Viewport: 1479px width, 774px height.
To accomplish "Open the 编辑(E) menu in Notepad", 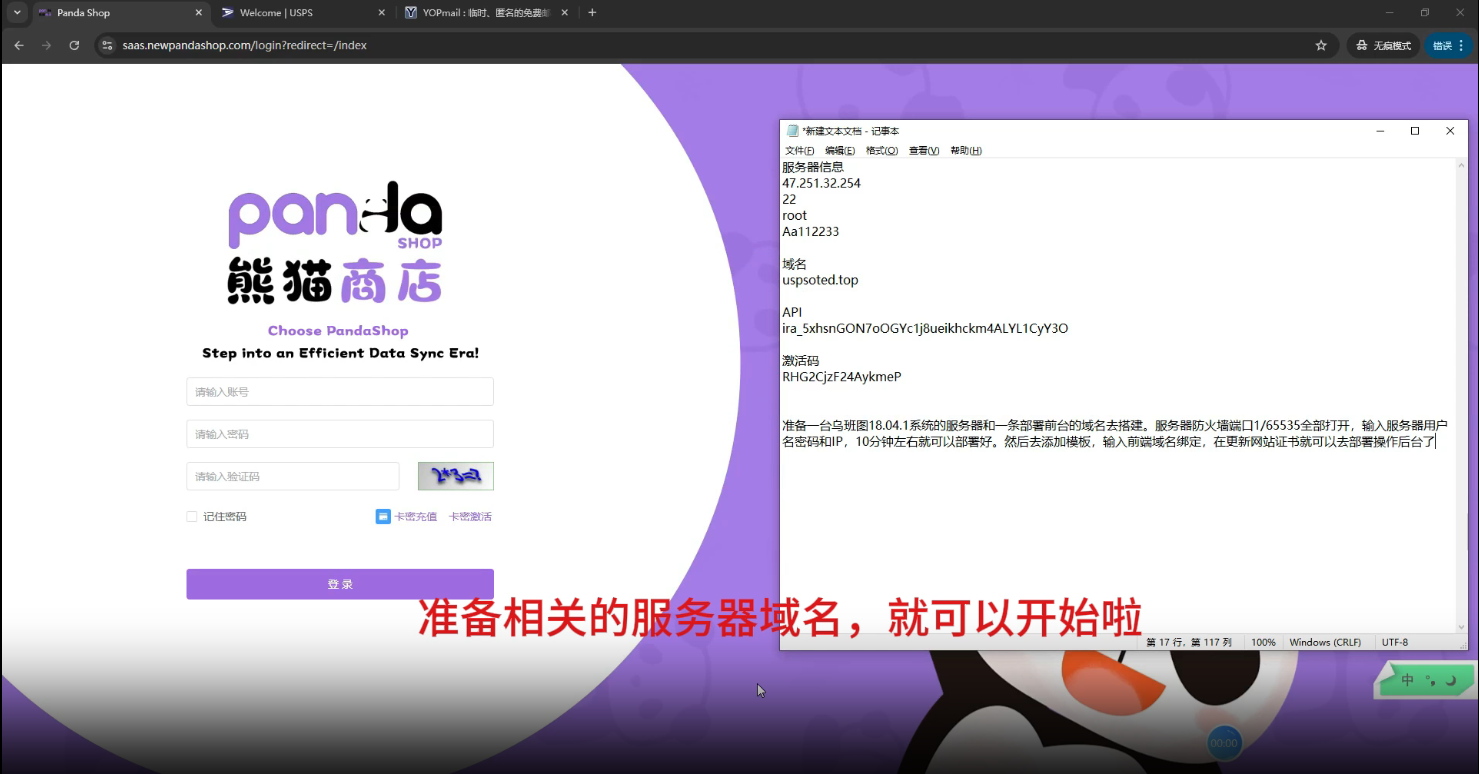I will (x=840, y=151).
